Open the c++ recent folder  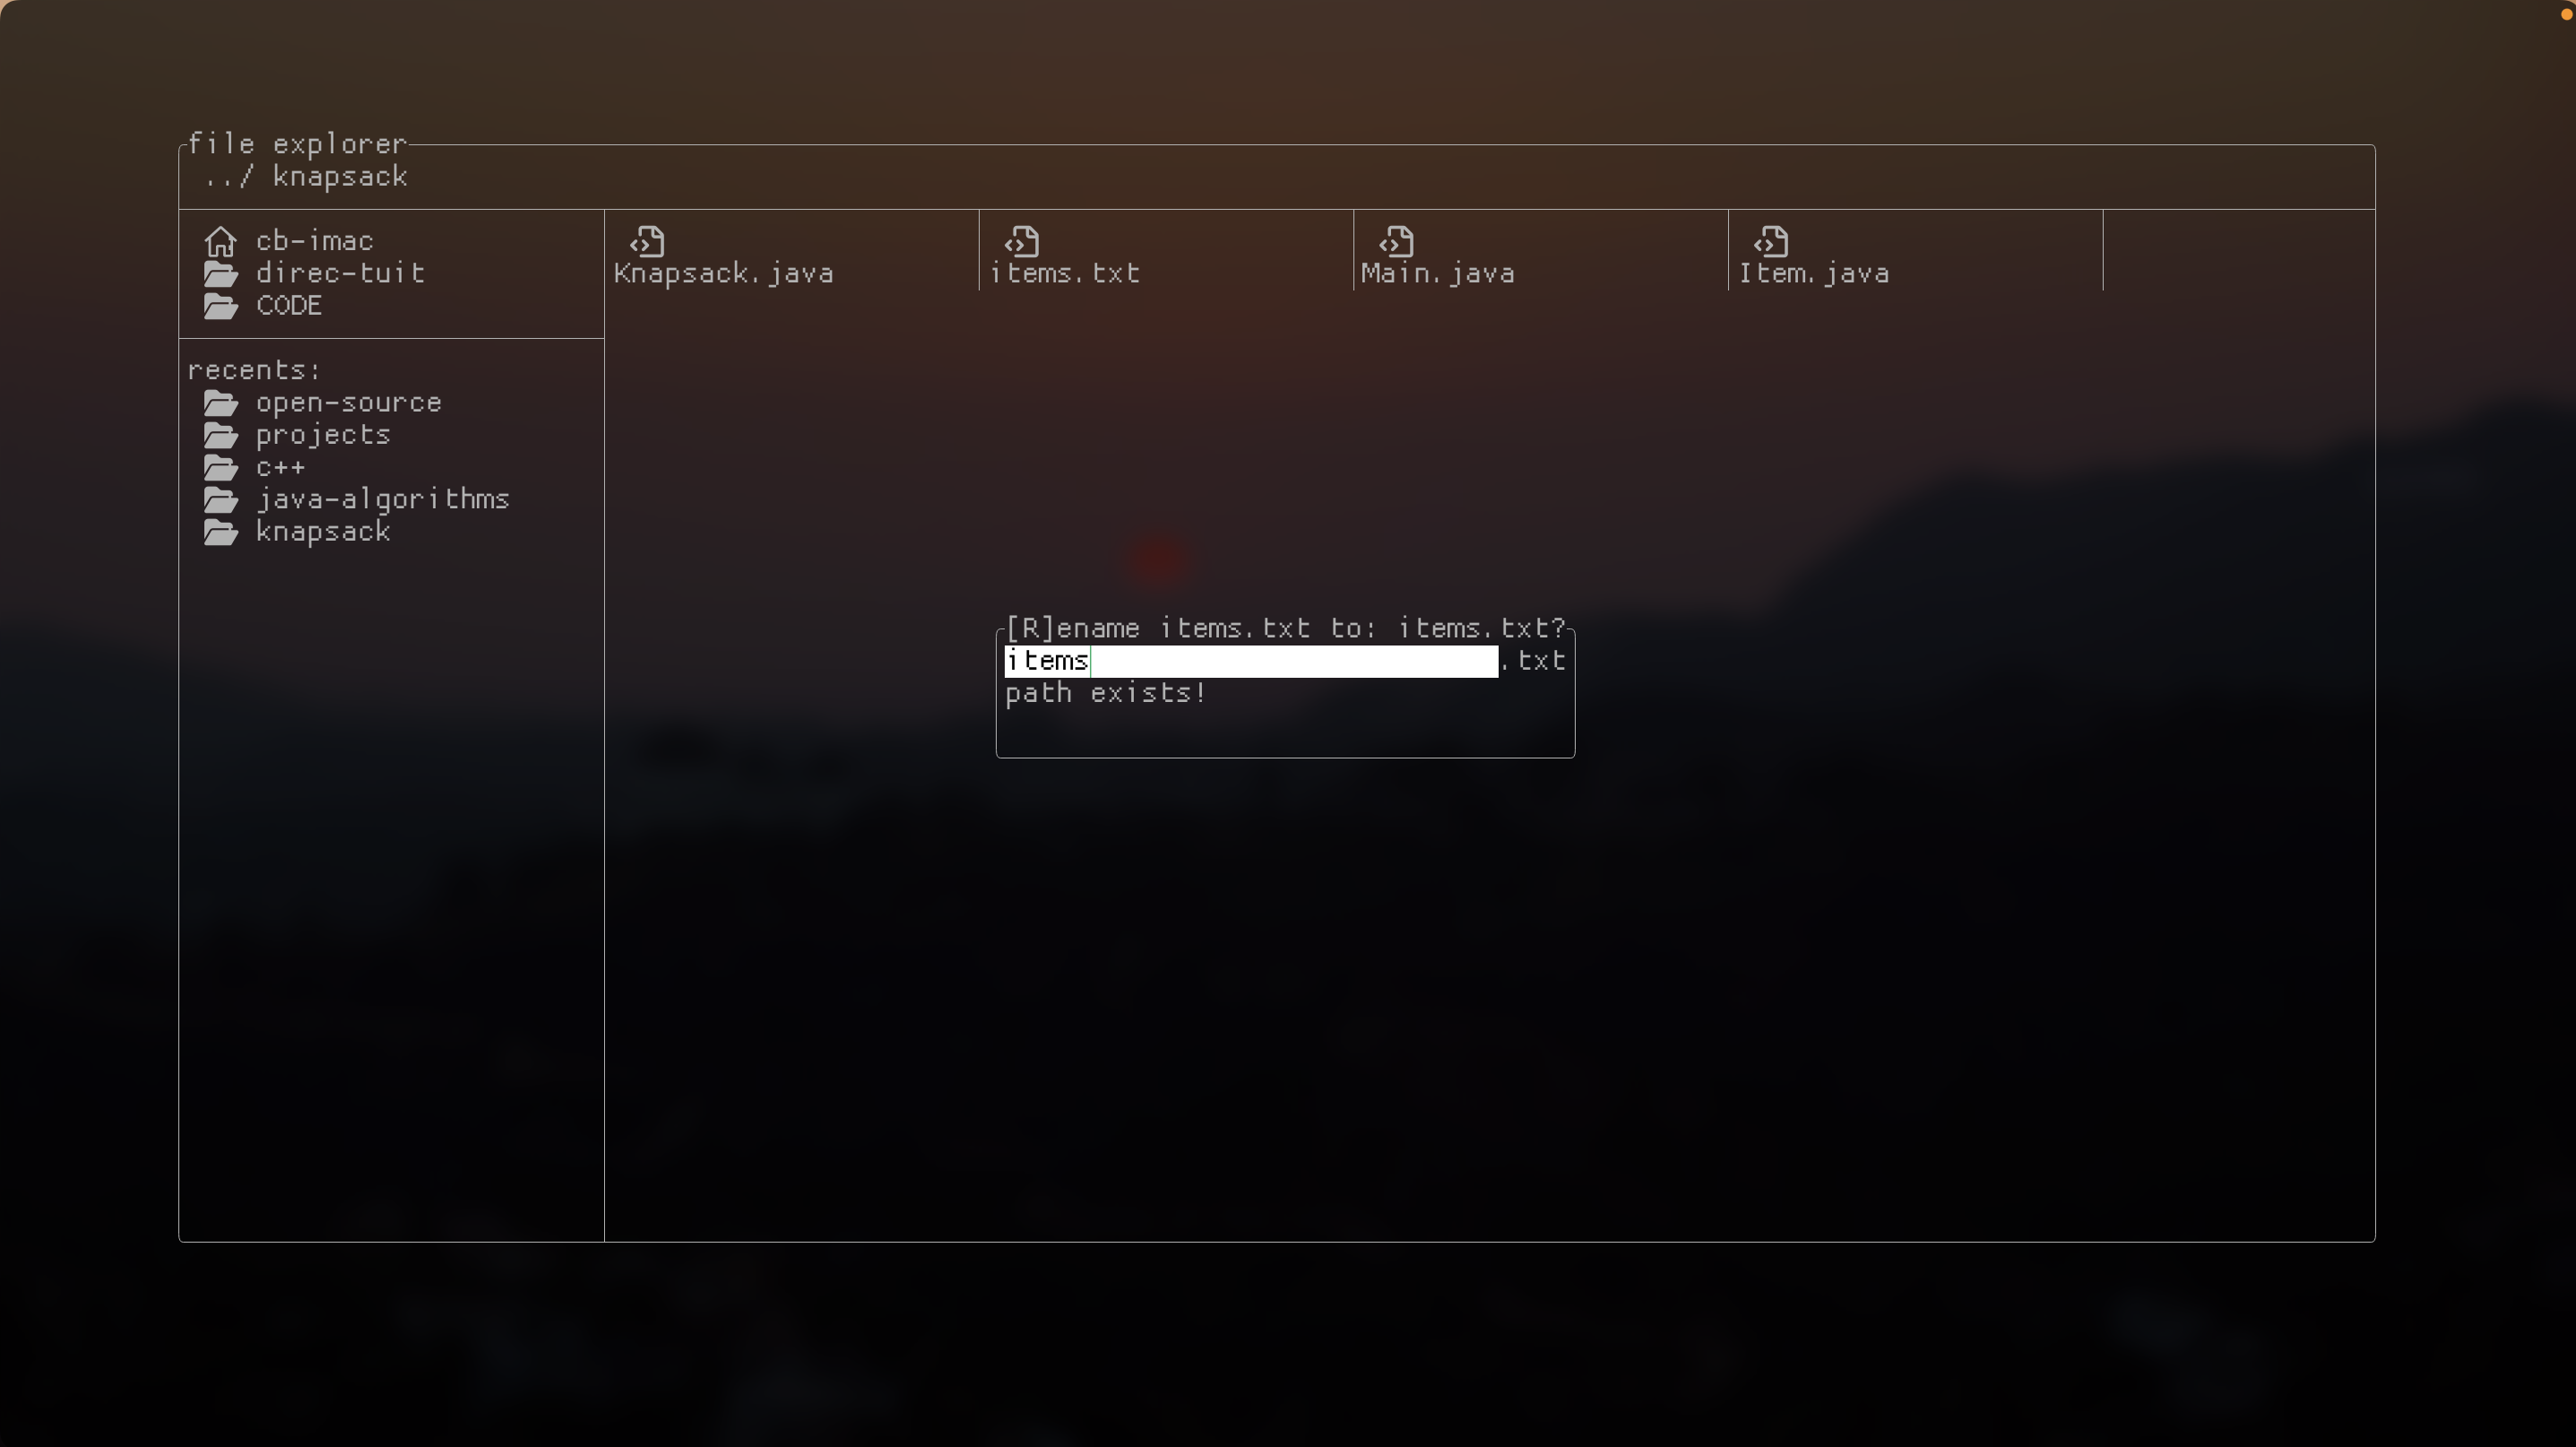(280, 468)
